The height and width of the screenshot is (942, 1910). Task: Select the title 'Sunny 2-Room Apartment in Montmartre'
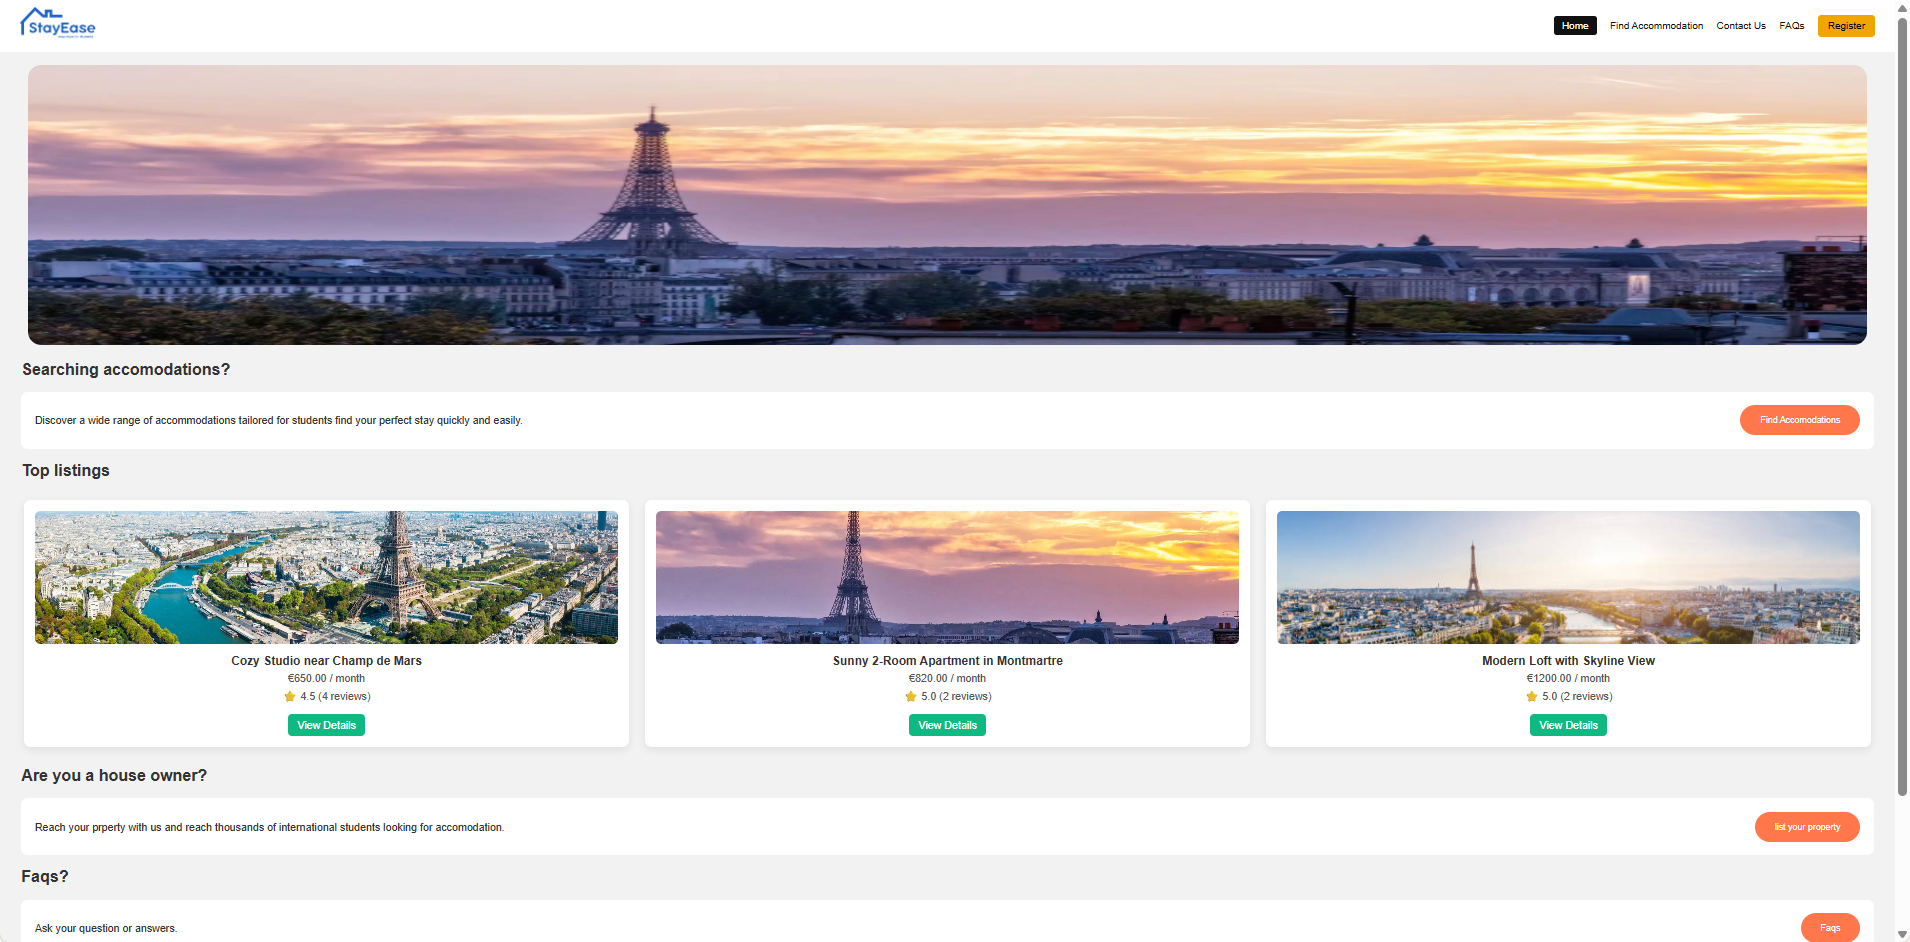(947, 661)
